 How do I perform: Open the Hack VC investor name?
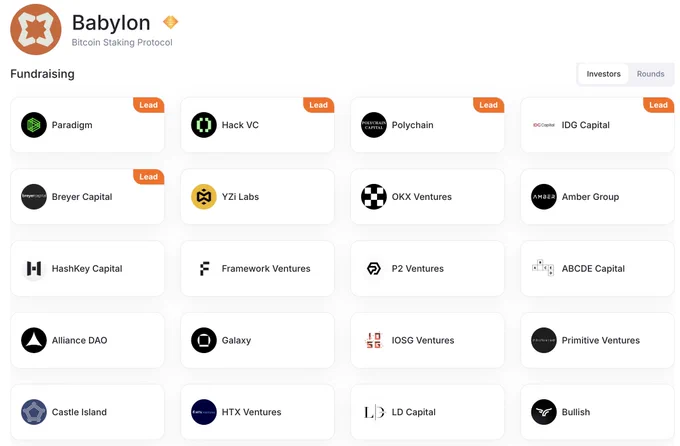point(240,125)
